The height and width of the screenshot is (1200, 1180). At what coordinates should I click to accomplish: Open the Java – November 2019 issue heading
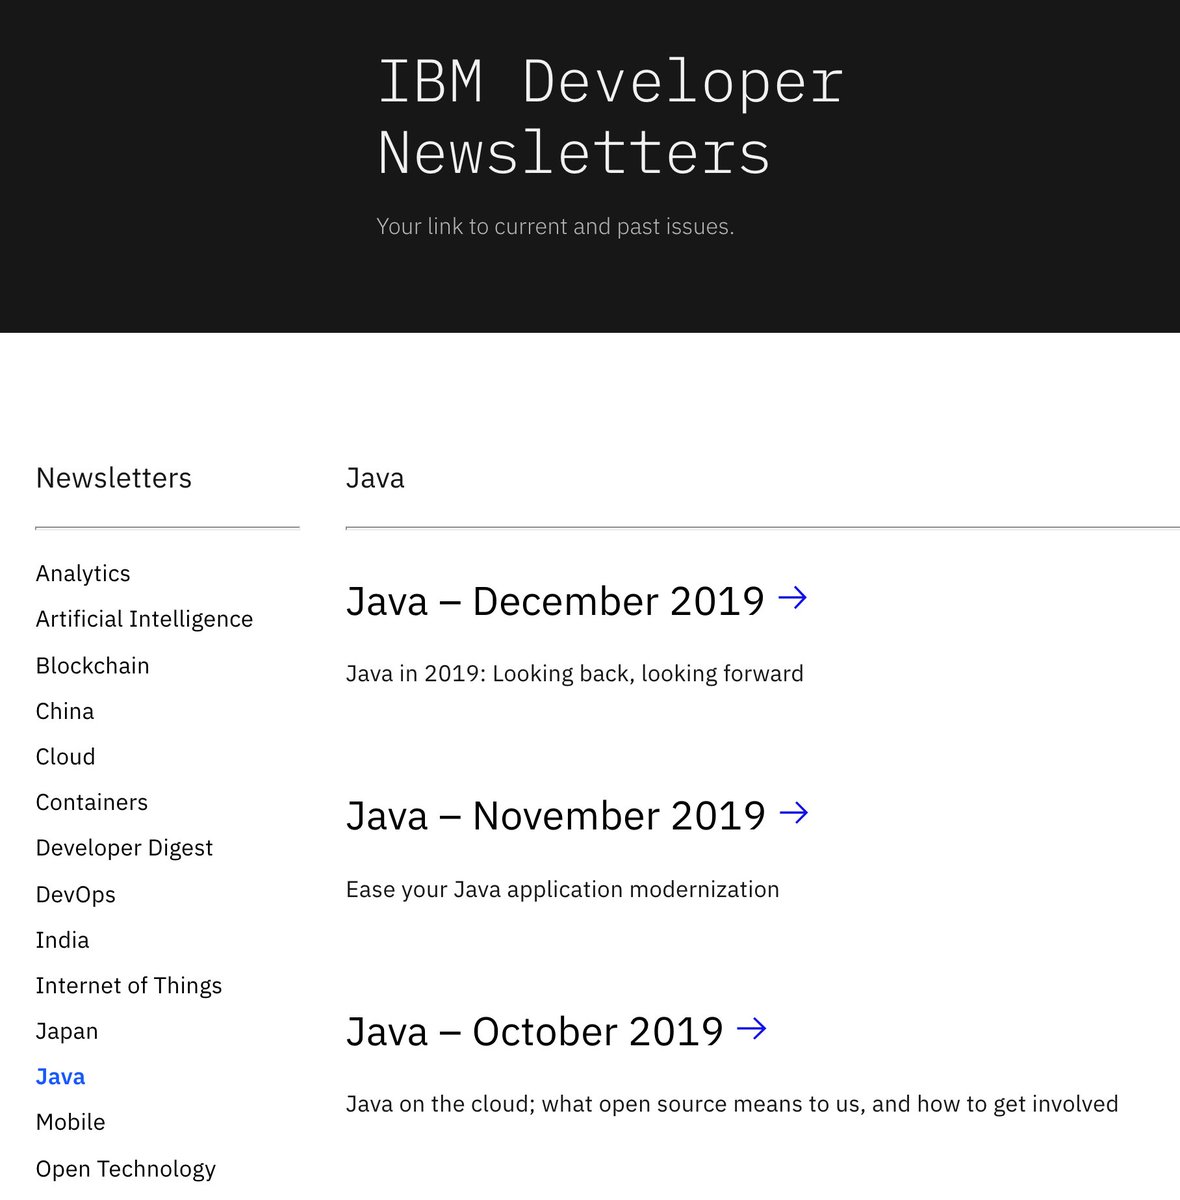[x=556, y=816]
